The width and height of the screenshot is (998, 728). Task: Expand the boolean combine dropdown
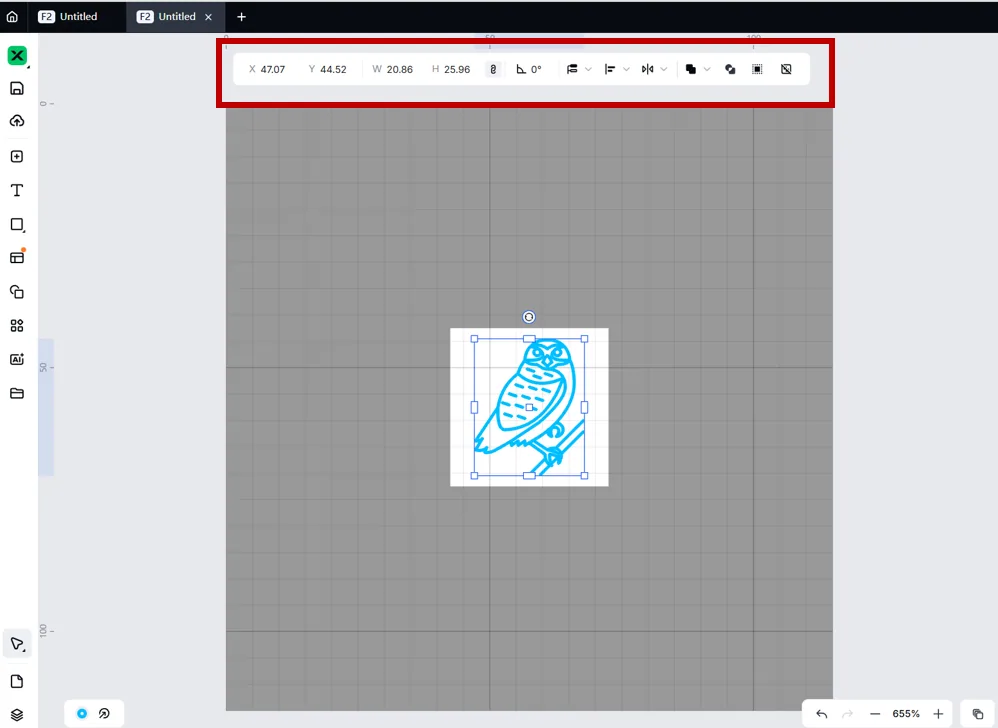707,69
